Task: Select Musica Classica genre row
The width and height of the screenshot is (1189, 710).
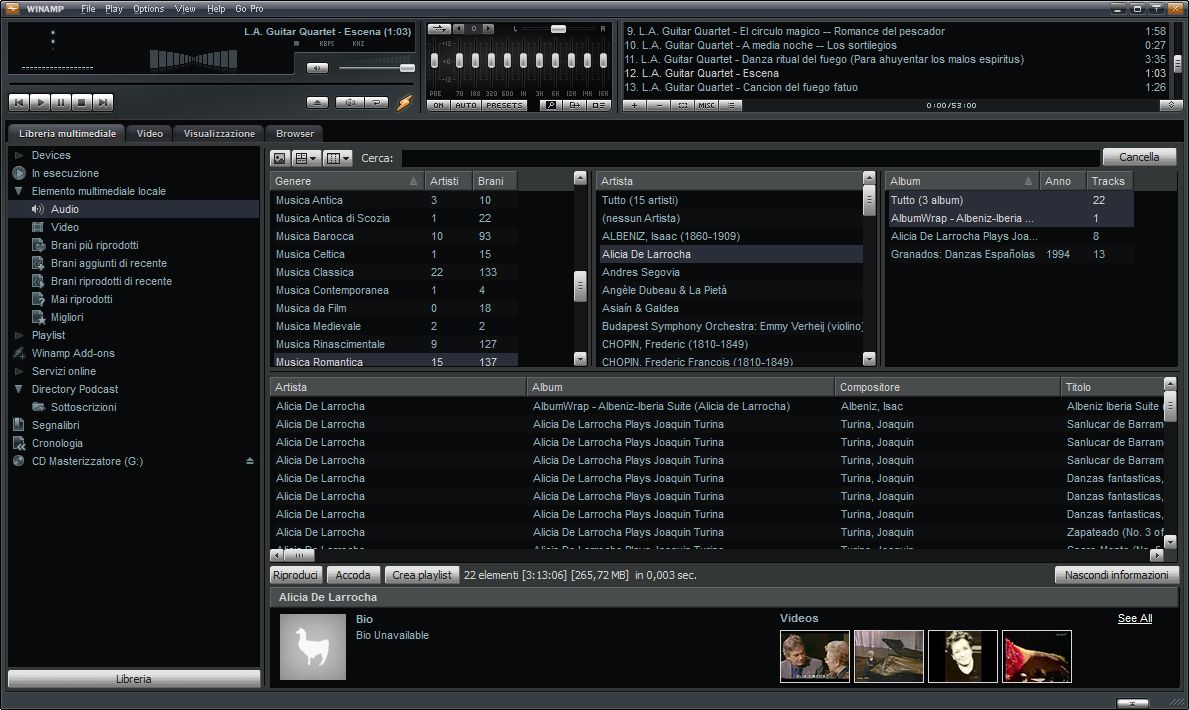Action: tap(394, 272)
